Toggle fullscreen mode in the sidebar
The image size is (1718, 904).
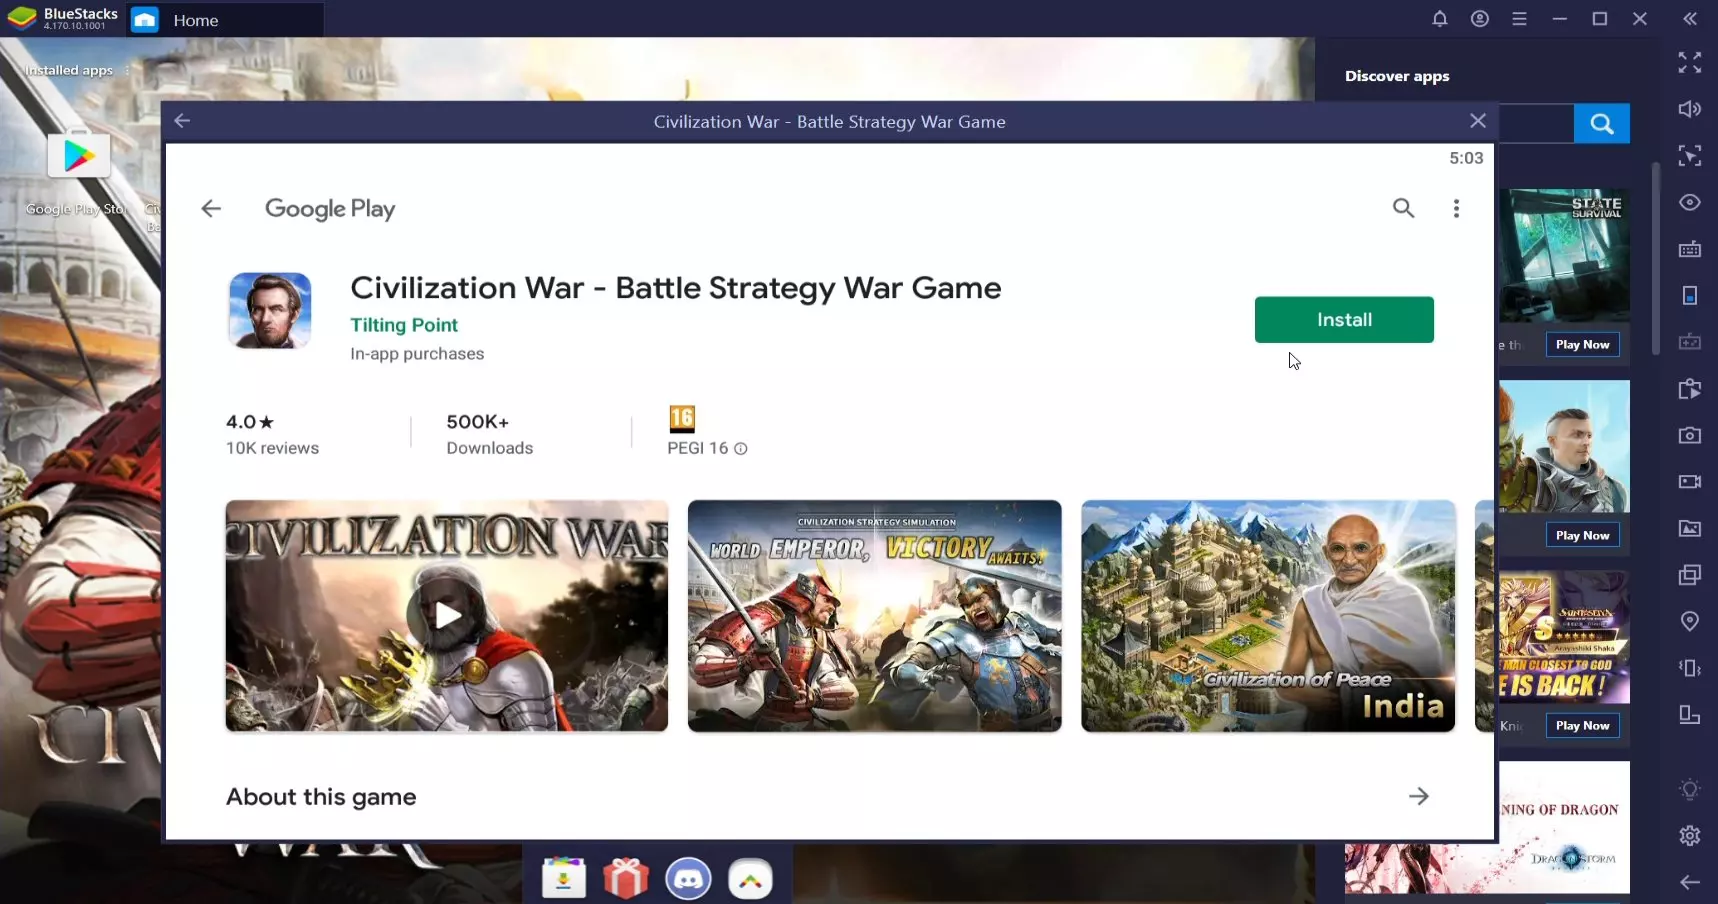(1689, 62)
